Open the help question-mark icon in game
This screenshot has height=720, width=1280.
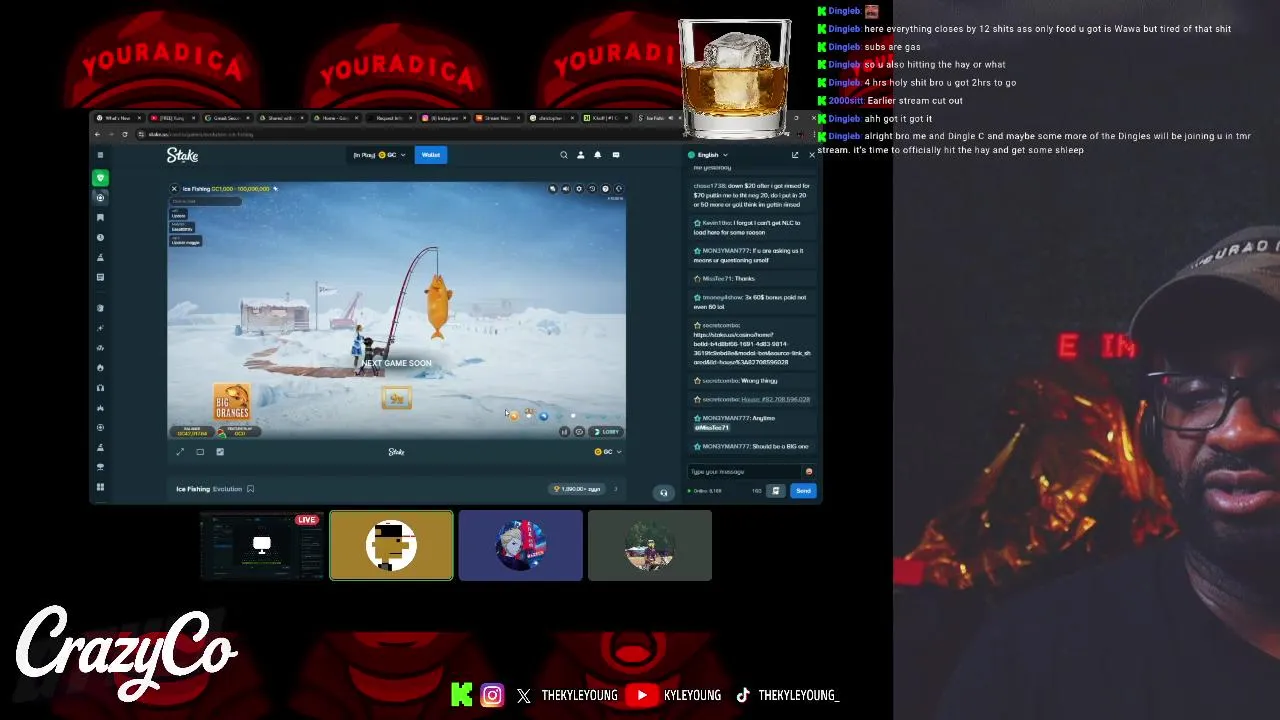click(605, 188)
